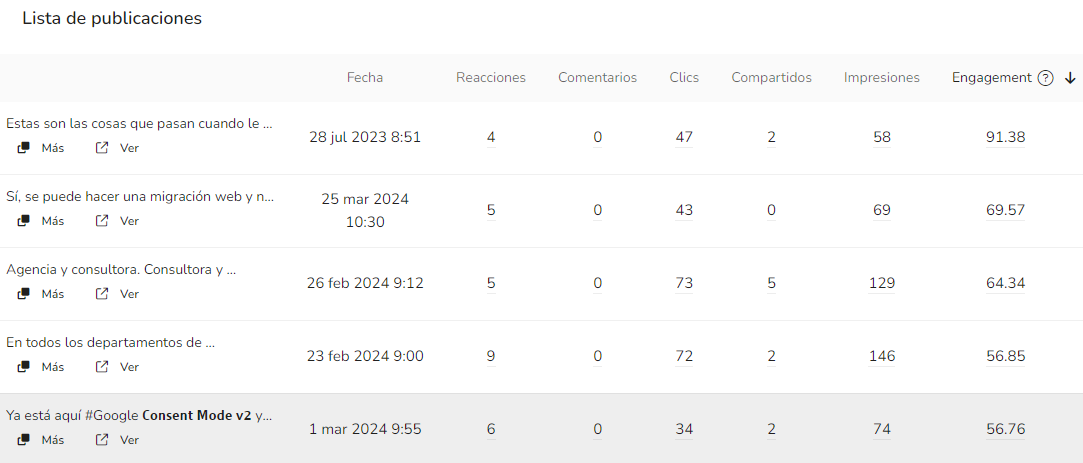Click the Más icon for 'Sí, se puede hacer' post
This screenshot has width=1083, height=463.
[24, 221]
